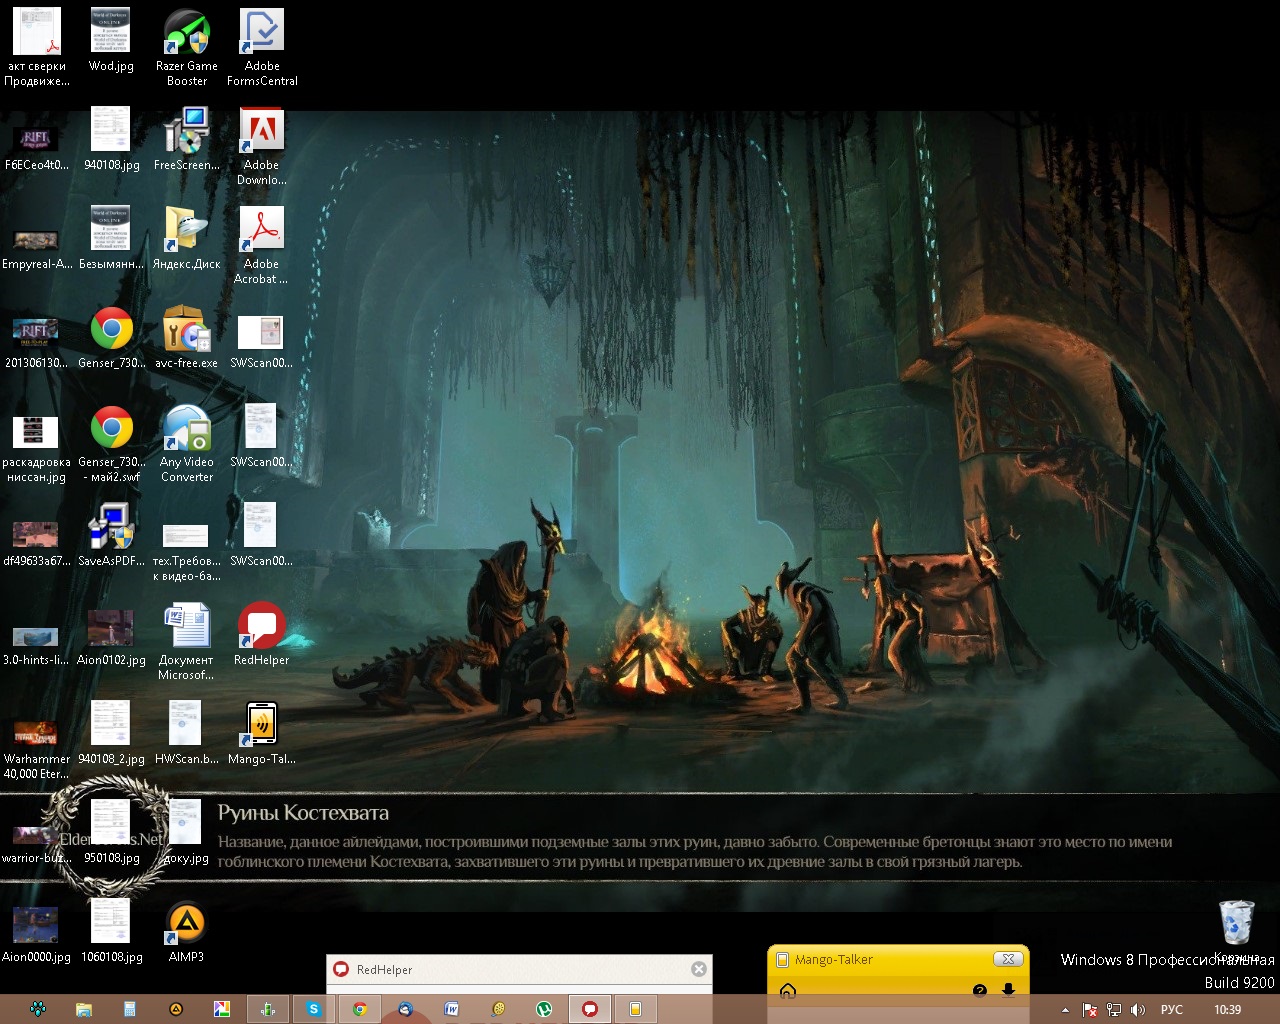This screenshot has height=1024, width=1280.
Task: Click the paw icon on taskbar
Action: click(38, 1009)
